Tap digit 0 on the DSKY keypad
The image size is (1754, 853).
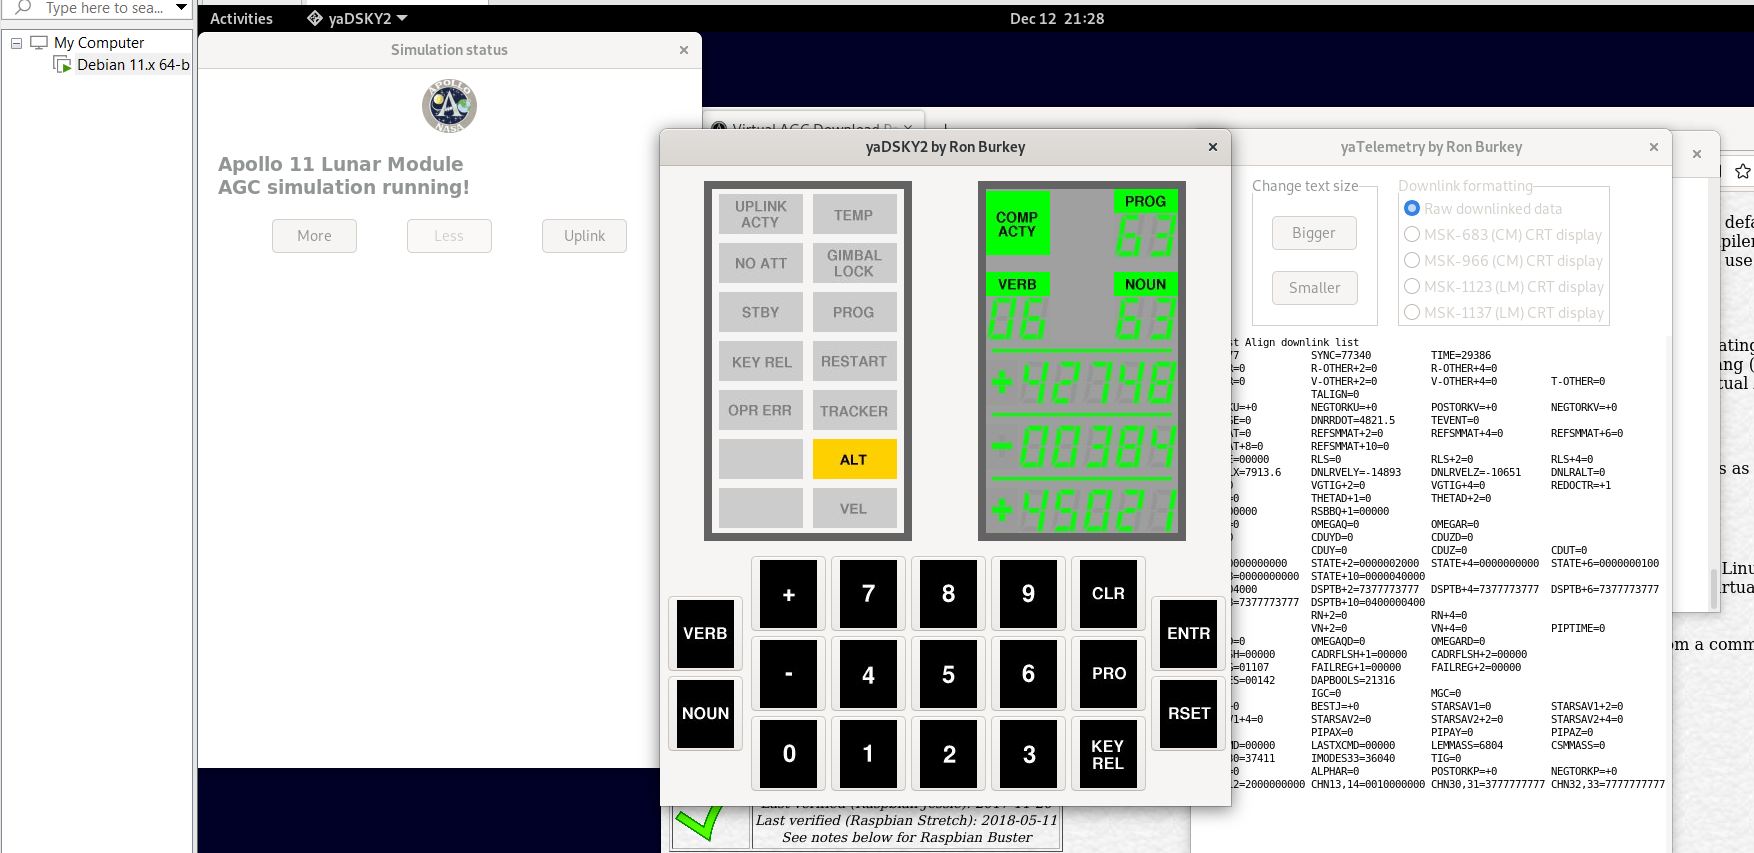tap(788, 754)
